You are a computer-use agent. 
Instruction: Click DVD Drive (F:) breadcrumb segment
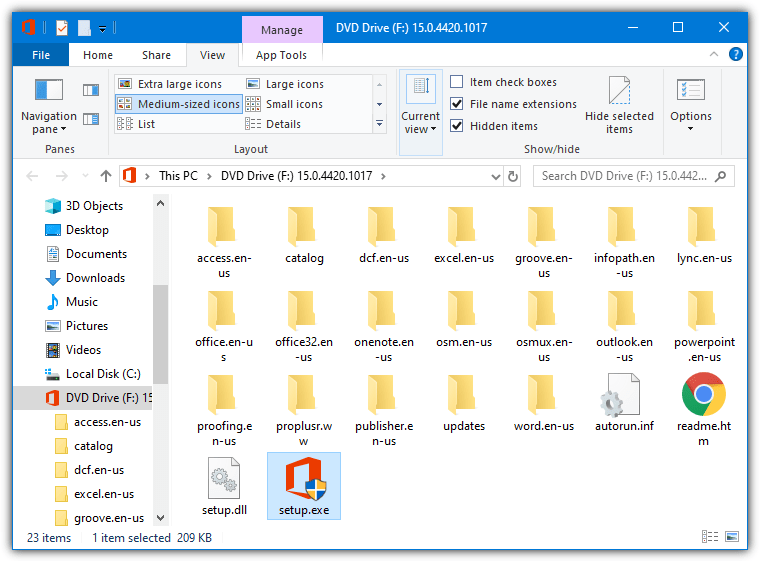click(297, 176)
